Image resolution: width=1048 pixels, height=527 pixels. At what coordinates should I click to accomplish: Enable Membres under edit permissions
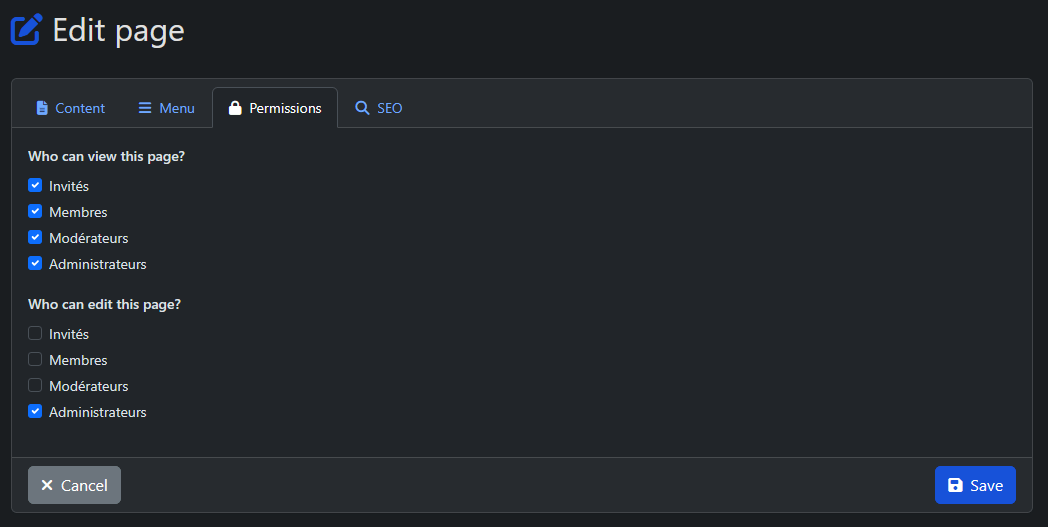pos(35,359)
